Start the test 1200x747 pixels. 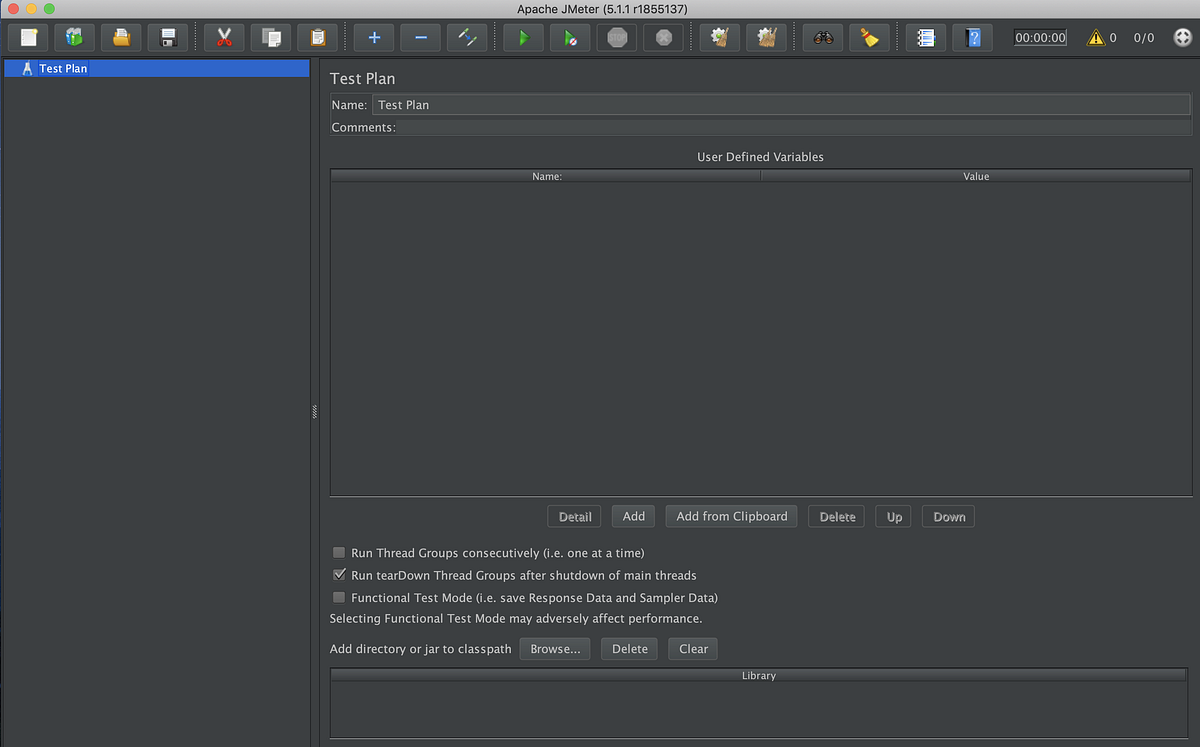pyautogui.click(x=523, y=37)
